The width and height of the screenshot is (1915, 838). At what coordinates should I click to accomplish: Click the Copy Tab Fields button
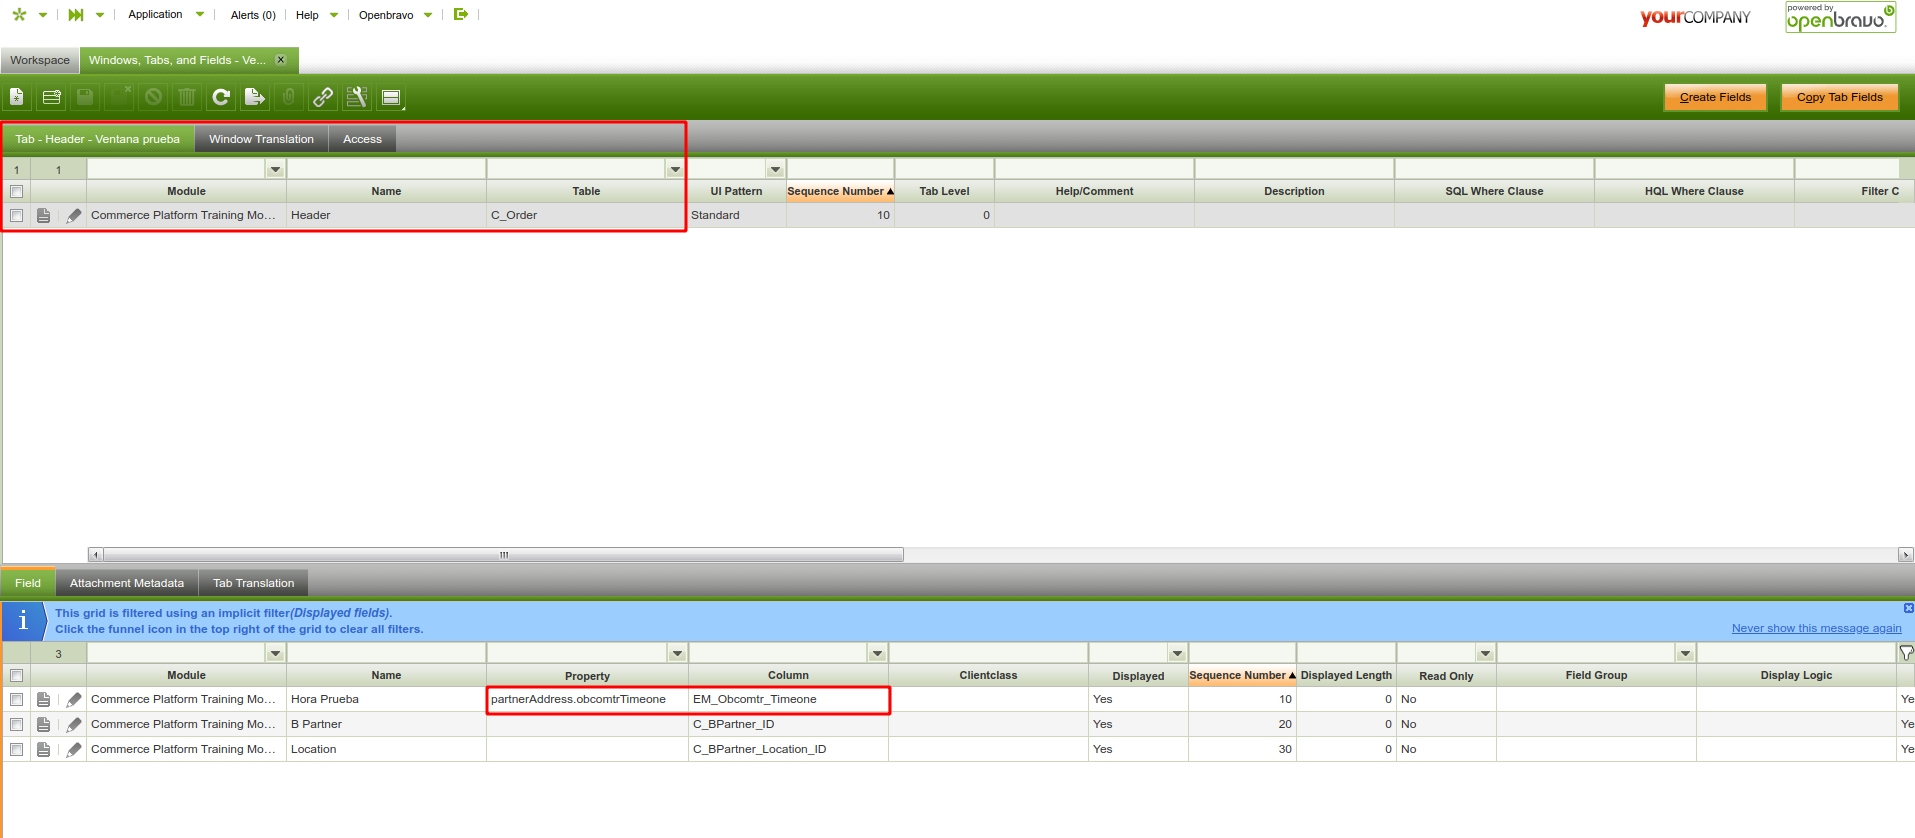(1839, 97)
